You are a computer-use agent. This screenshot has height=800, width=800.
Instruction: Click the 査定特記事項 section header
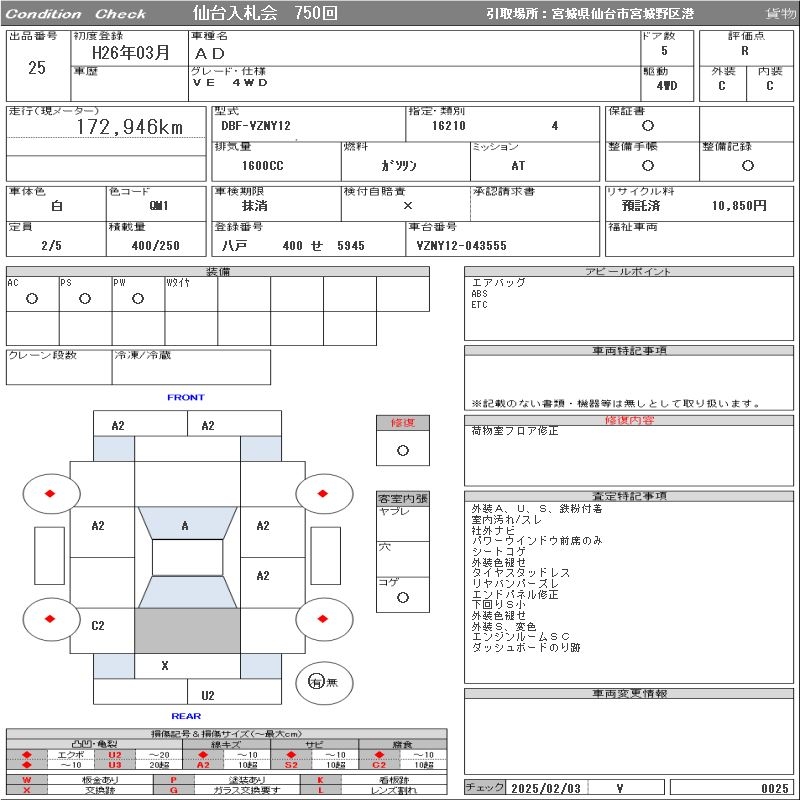[x=630, y=496]
